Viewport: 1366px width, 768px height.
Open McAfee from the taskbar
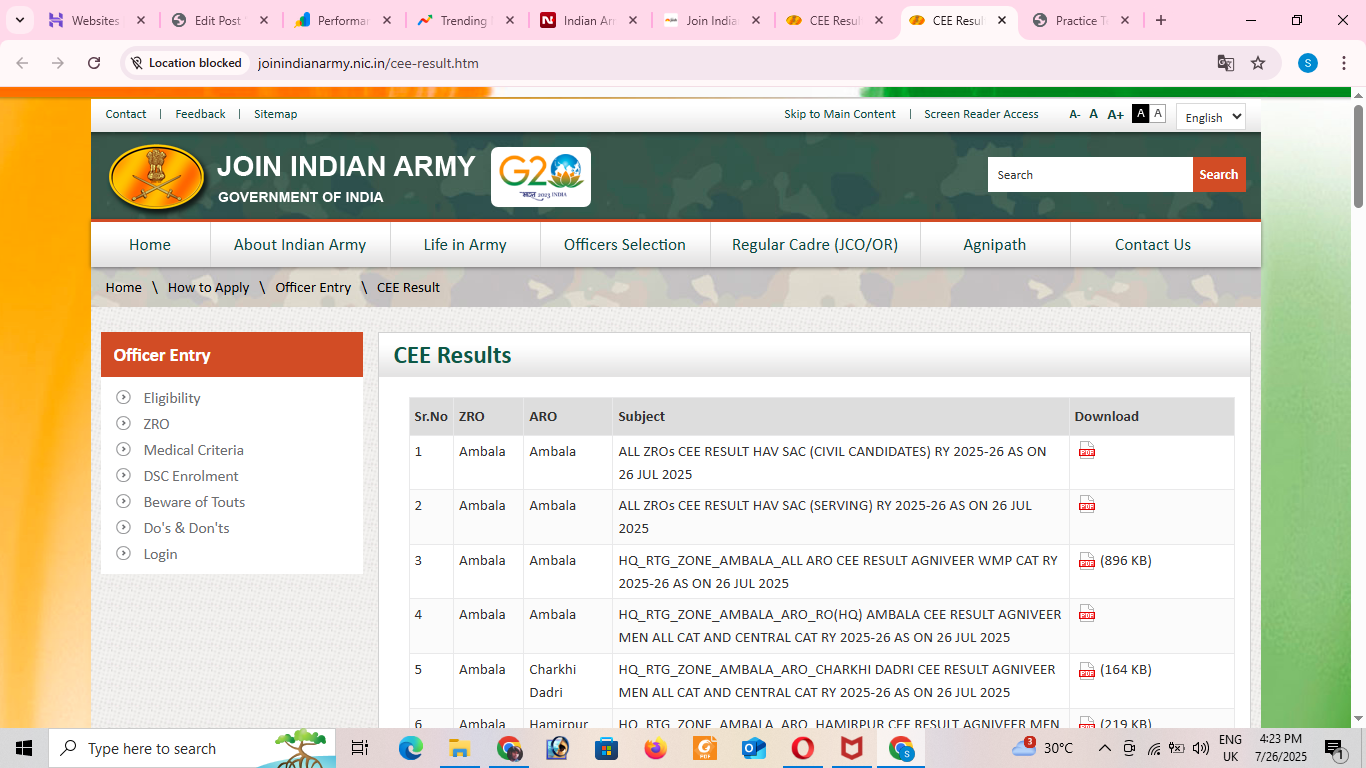click(x=852, y=748)
